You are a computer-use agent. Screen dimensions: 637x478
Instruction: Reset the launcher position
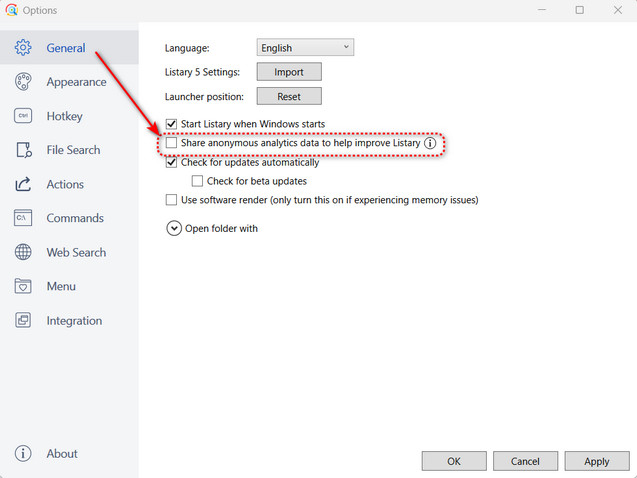coord(288,97)
